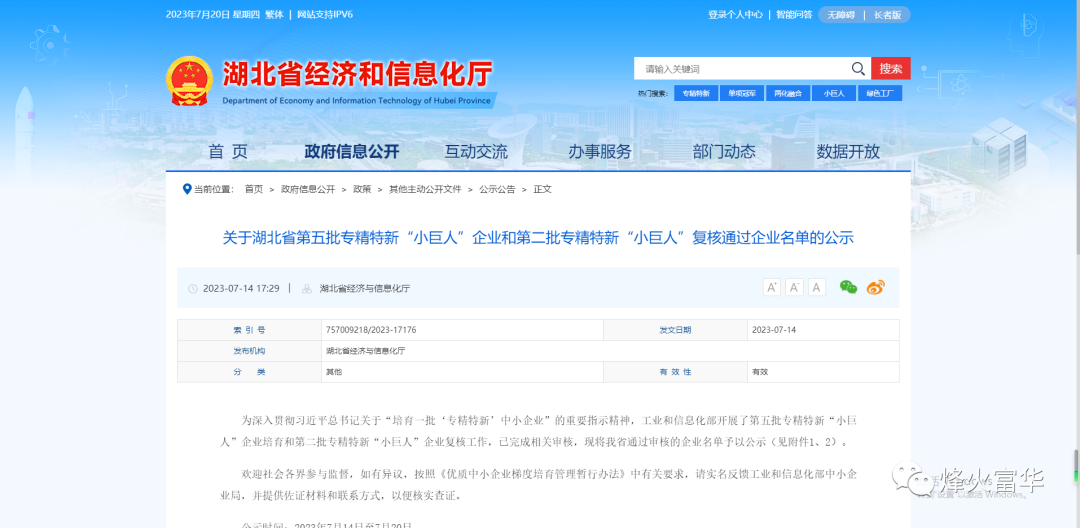The image size is (1080, 528).
Task: Switch to 繁体 traditional Chinese
Action: coord(274,15)
